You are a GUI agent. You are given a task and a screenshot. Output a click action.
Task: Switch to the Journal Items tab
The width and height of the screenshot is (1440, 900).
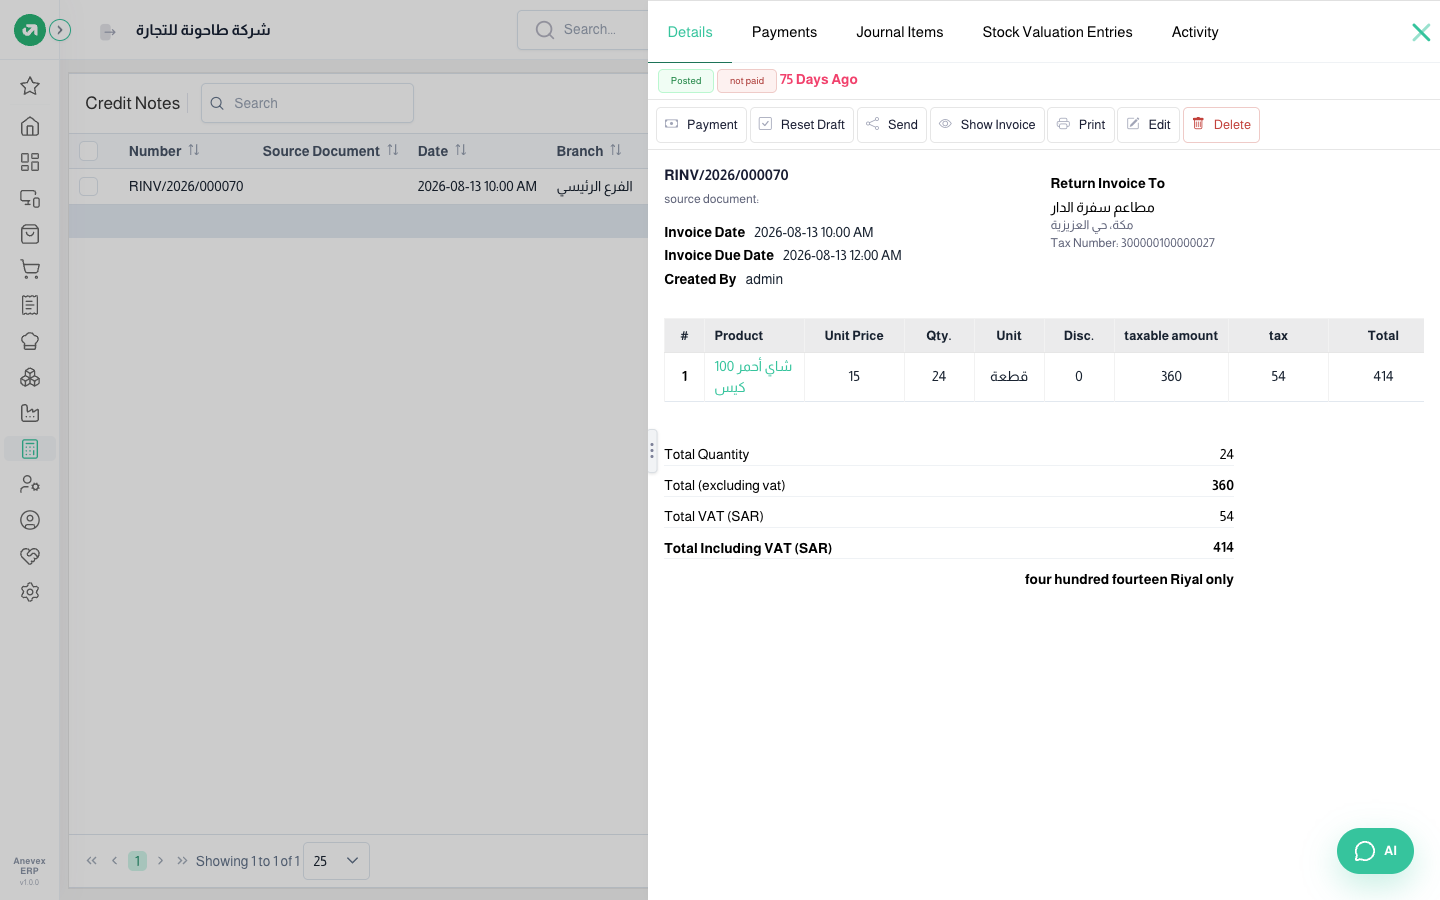pyautogui.click(x=899, y=32)
